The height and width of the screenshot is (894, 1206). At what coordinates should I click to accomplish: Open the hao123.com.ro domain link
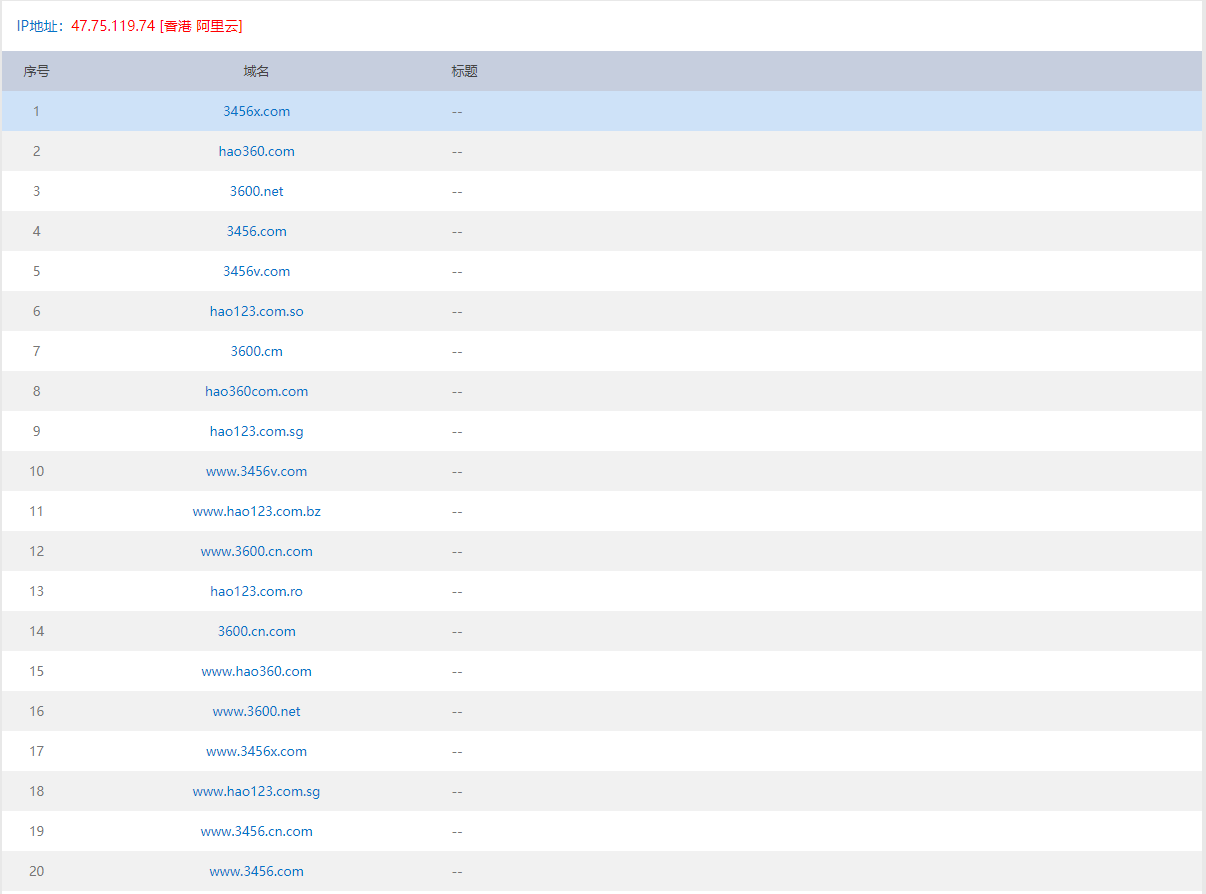[256, 591]
